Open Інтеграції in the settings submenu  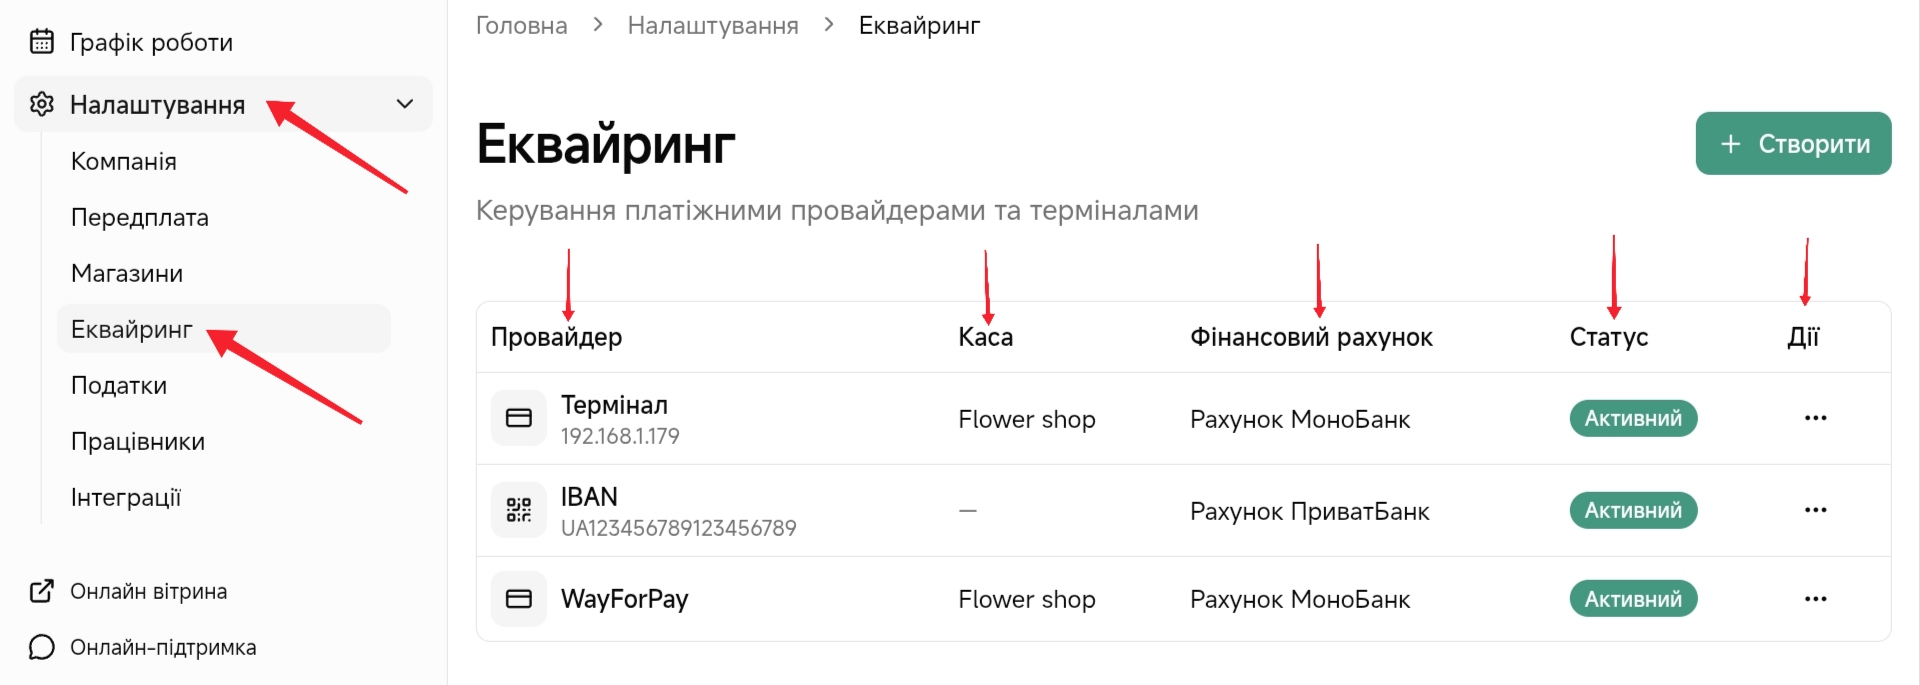(x=126, y=498)
